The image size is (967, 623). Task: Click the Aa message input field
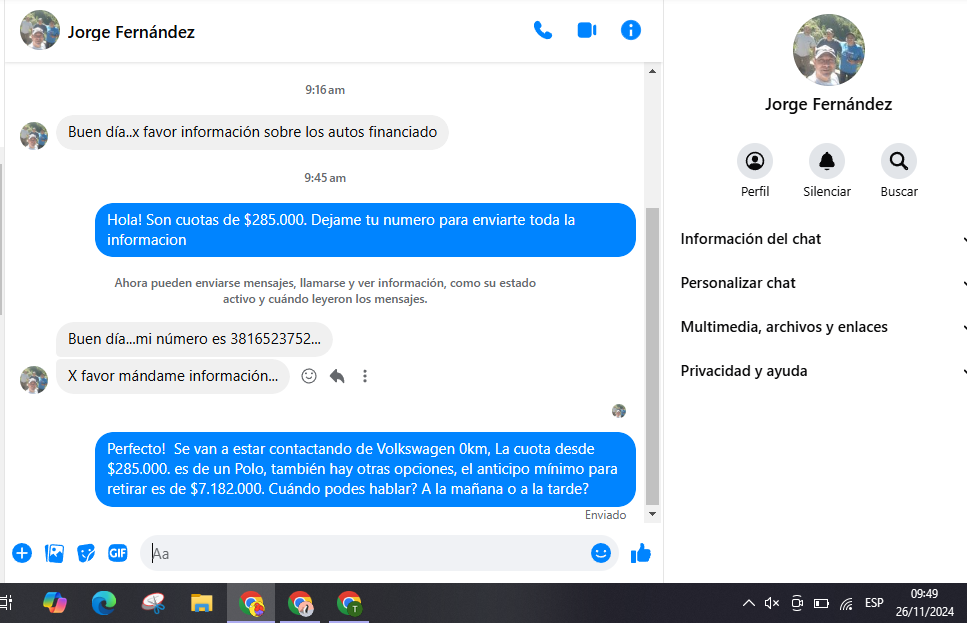pos(365,553)
